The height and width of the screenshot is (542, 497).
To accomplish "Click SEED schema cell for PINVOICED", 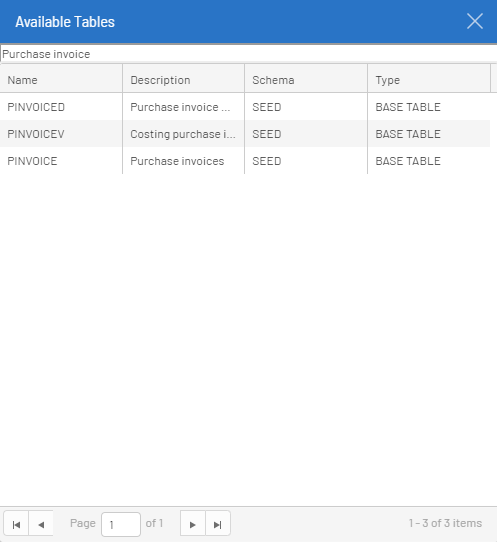I will click(306, 107).
